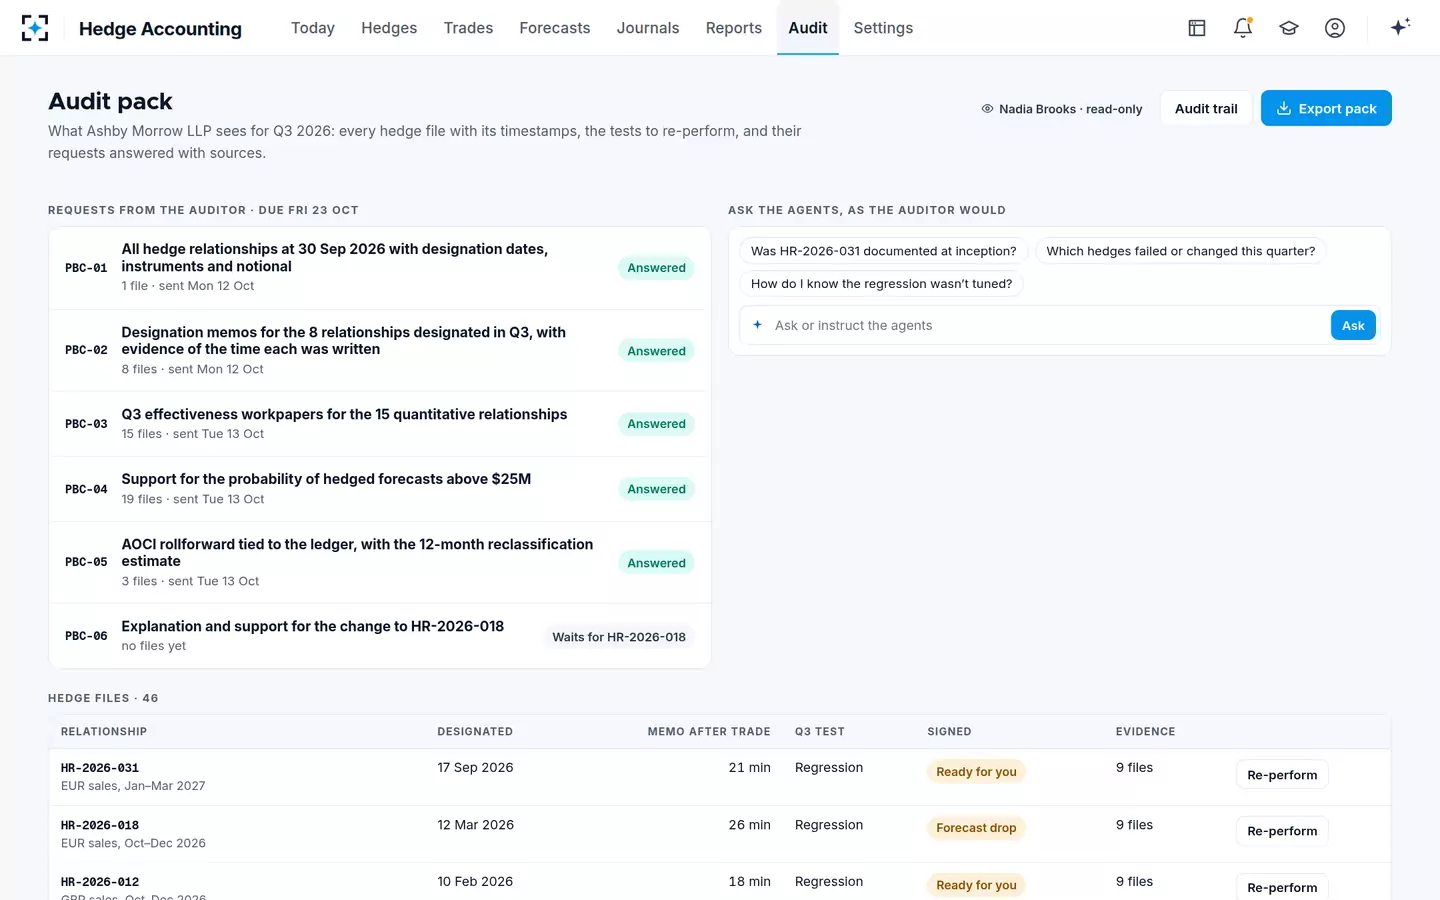Open the Settings tab
Screen dimensions: 1440x900
(883, 28)
